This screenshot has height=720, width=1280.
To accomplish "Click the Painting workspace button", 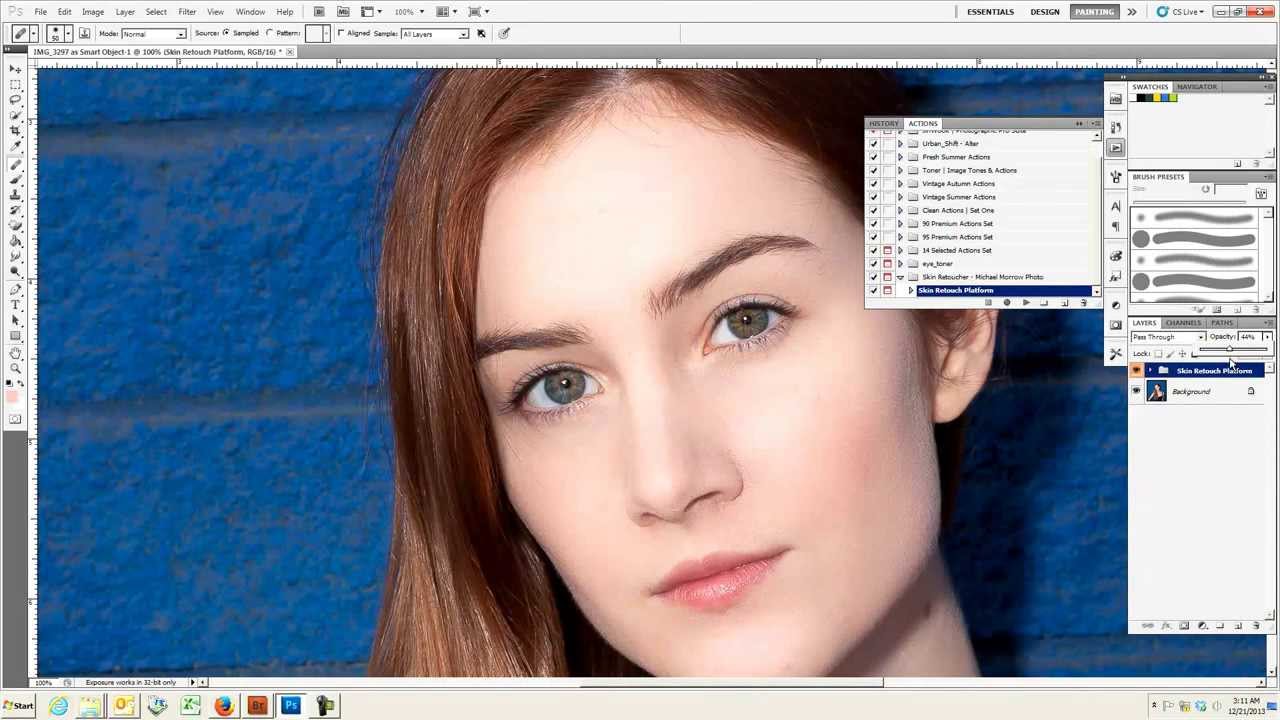I will tap(1094, 12).
